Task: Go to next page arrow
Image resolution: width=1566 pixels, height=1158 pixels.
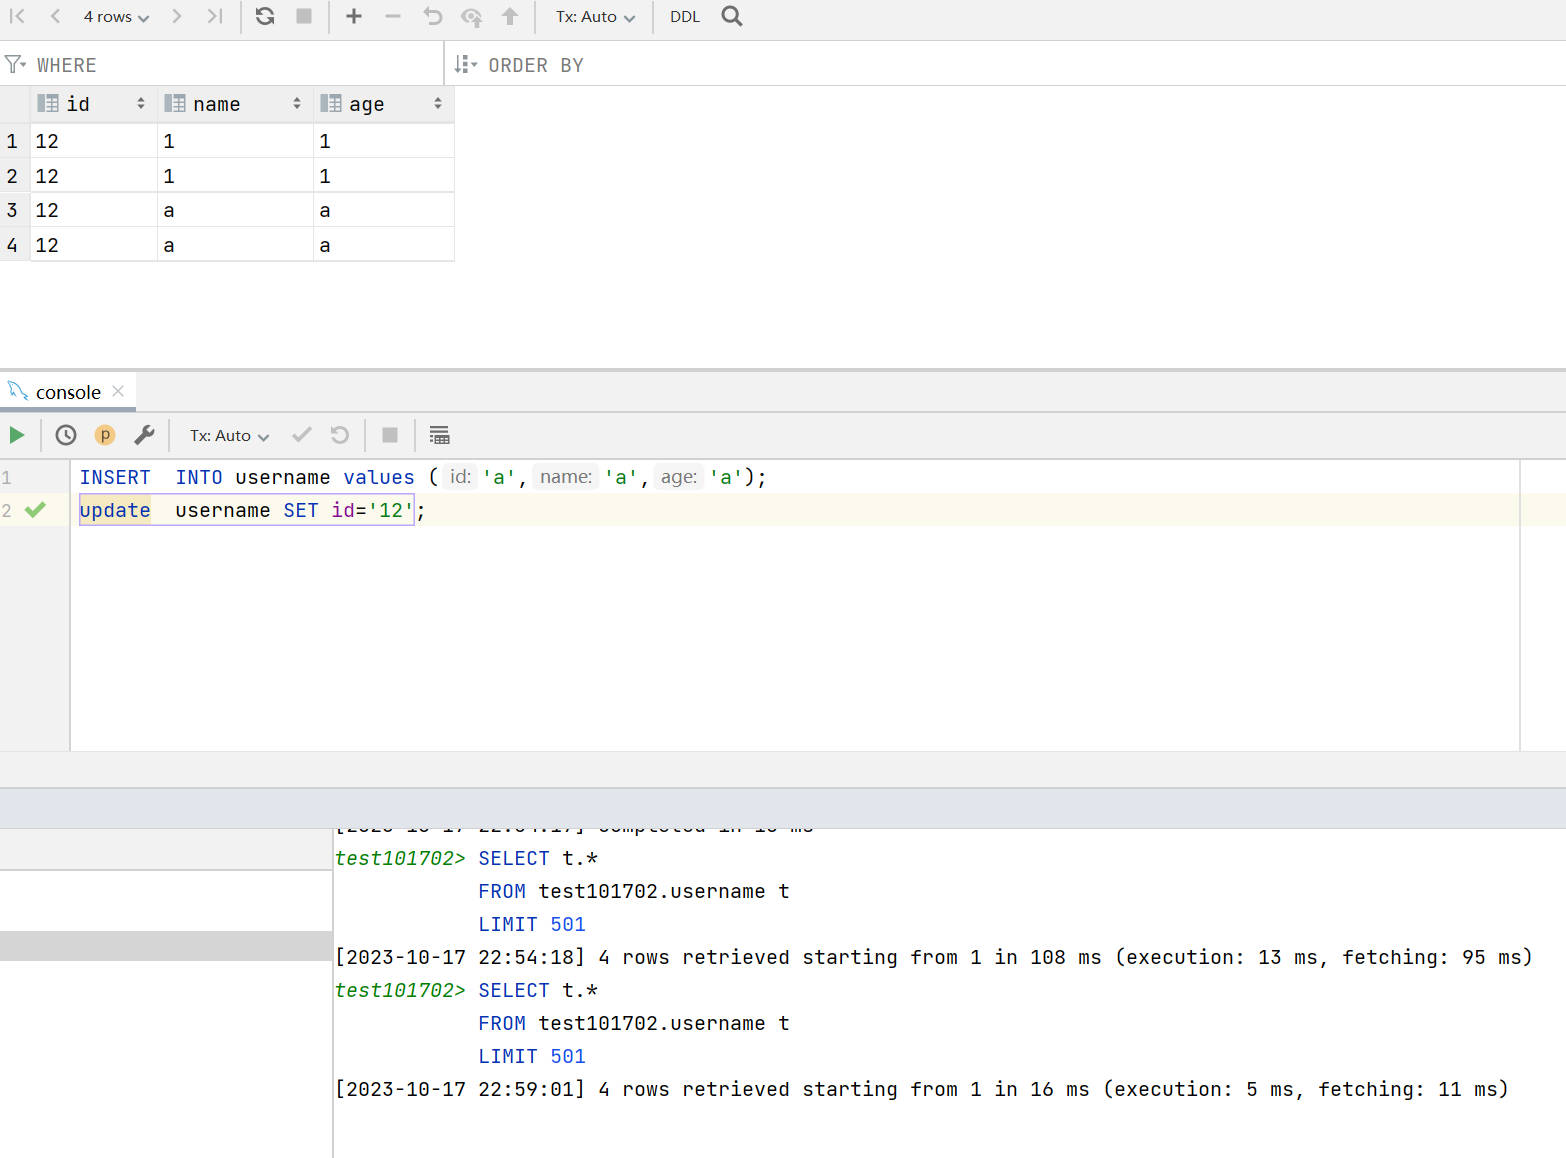Action: tap(177, 16)
